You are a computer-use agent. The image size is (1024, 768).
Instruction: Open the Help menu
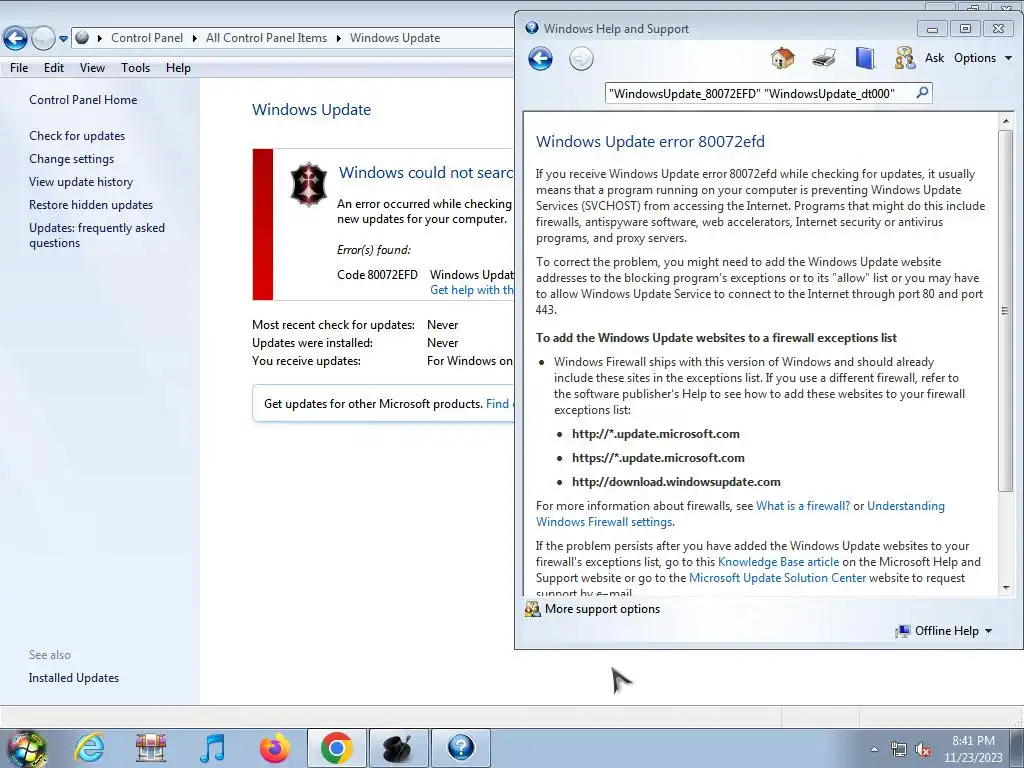[x=178, y=67]
